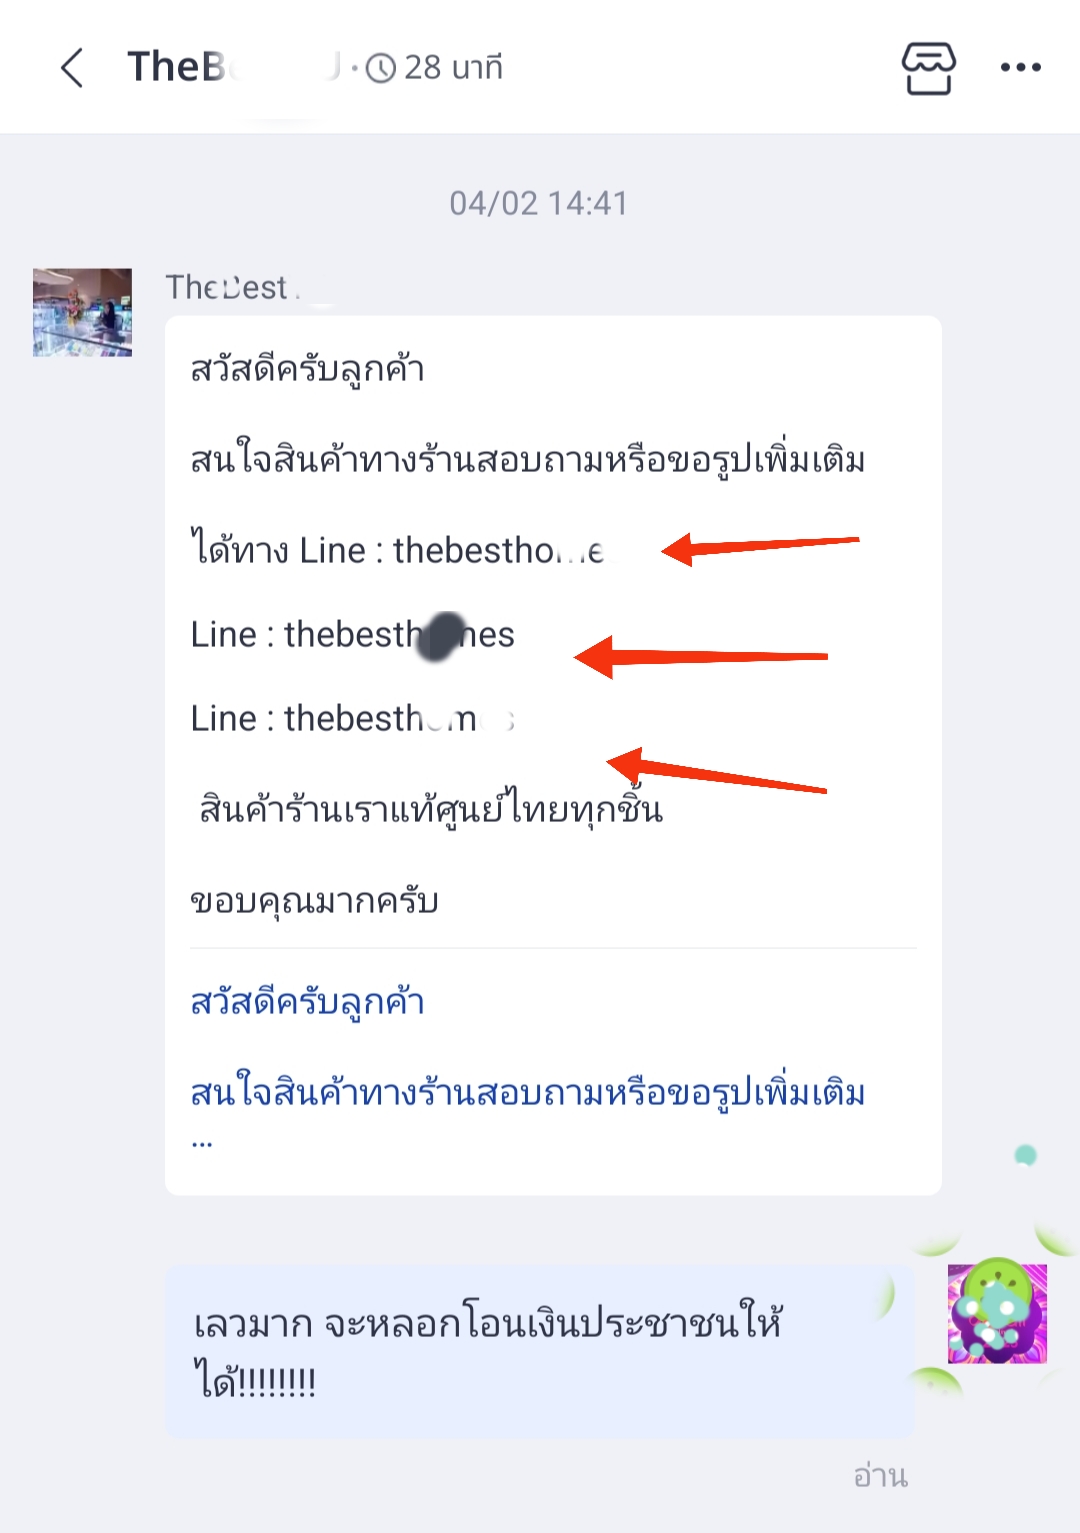The height and width of the screenshot is (1533, 1080).
Task: Tap the clock icon beside 28 นาที
Action: click(x=381, y=68)
